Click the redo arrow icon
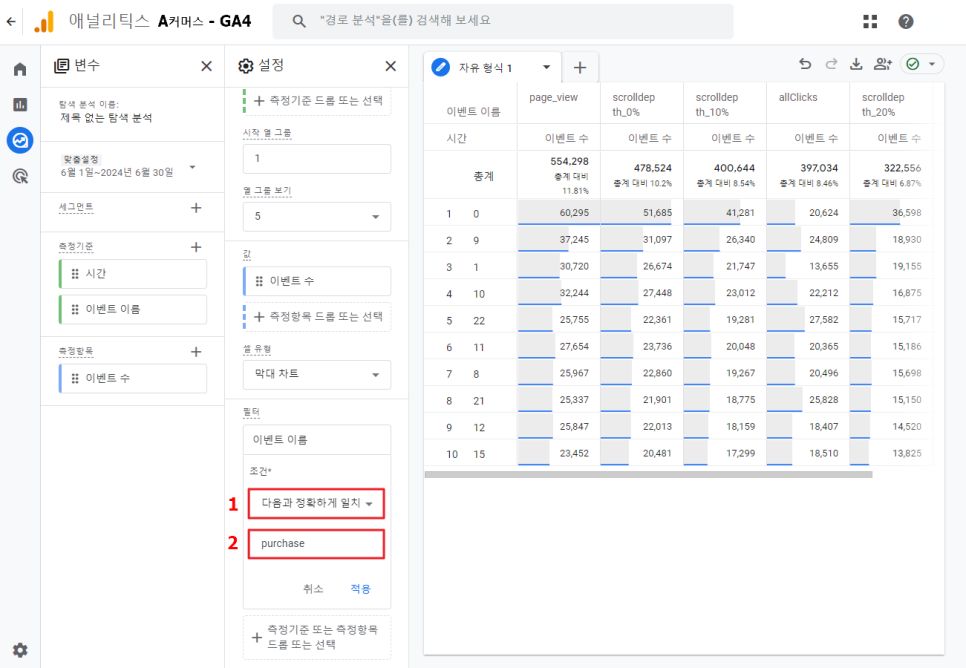This screenshot has height=668, width=966. (x=831, y=63)
